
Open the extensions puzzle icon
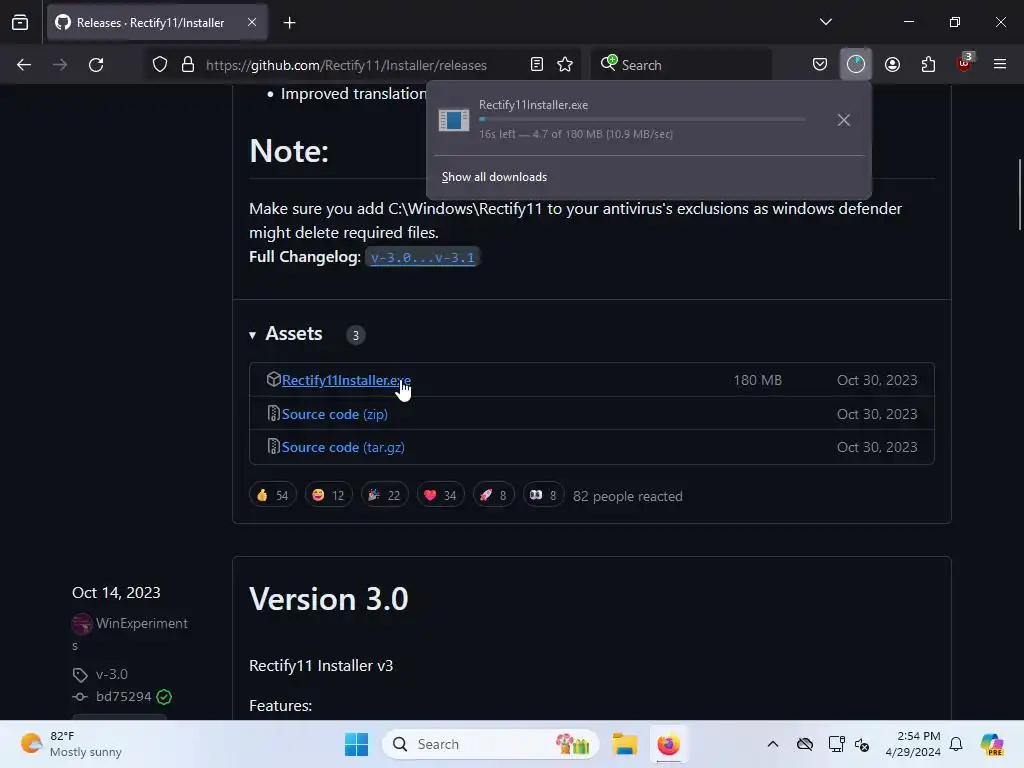(928, 65)
